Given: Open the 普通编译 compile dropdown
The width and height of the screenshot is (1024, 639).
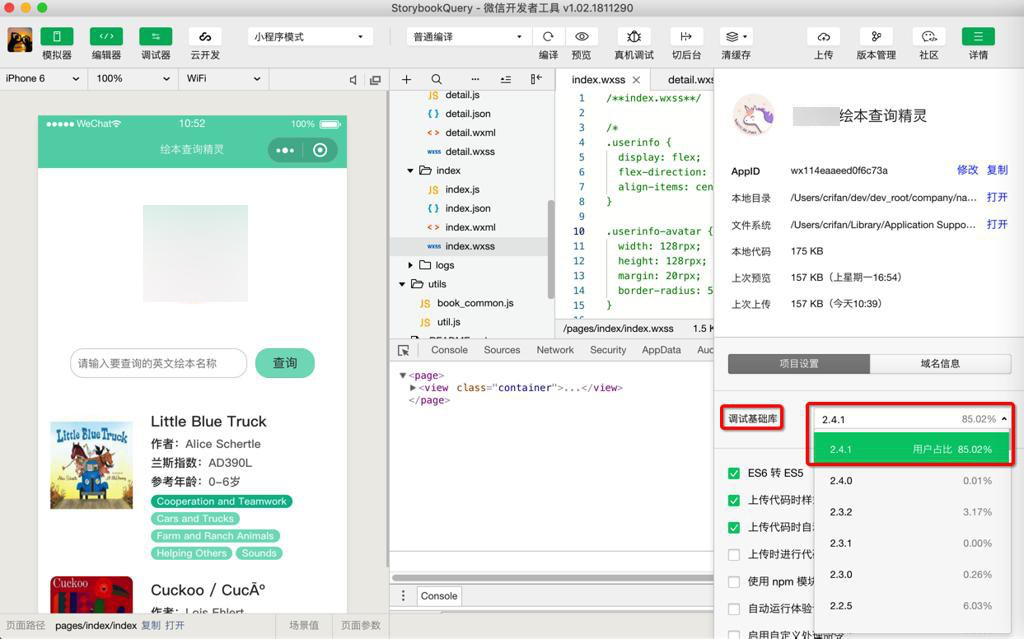Looking at the screenshot, I should (x=468, y=37).
